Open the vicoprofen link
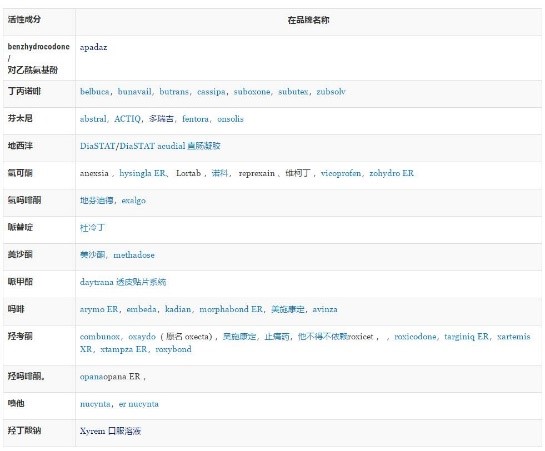Screen dimensions: 545x451 (341, 173)
